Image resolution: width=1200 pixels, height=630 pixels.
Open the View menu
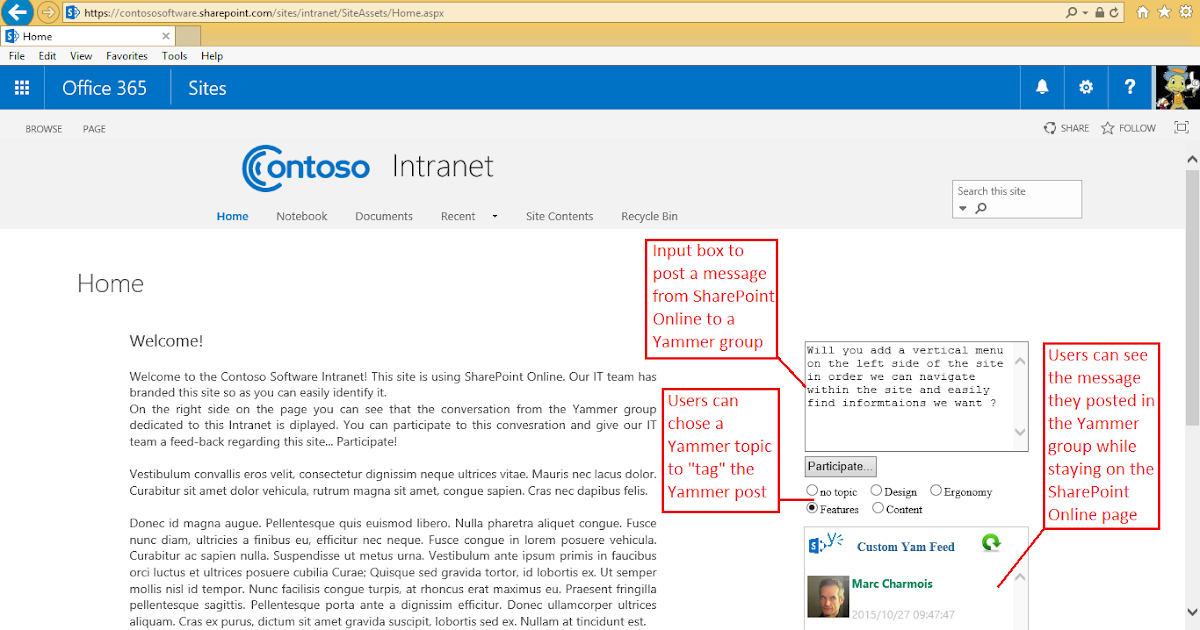coord(81,56)
